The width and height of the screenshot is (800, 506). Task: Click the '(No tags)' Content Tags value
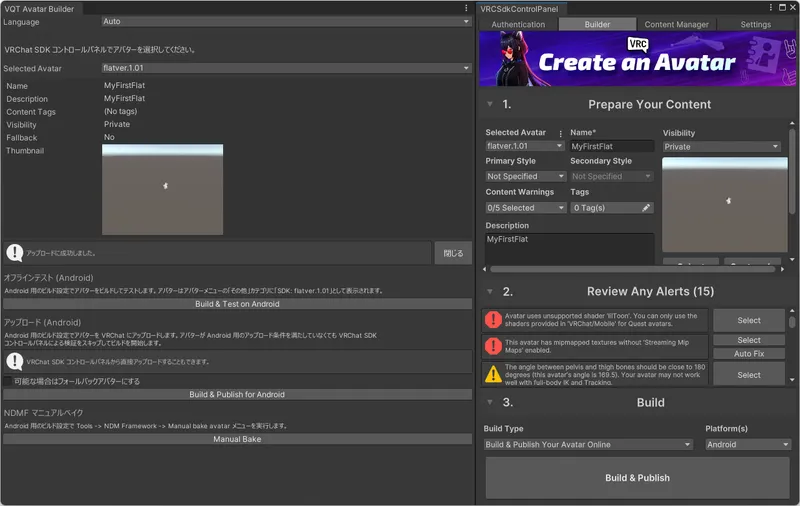pyautogui.click(x=120, y=111)
